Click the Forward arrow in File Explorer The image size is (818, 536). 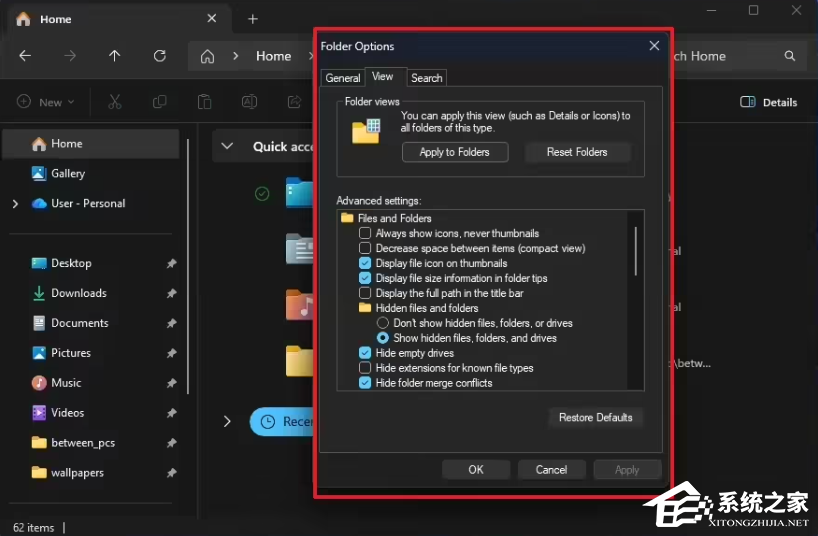click(x=70, y=56)
